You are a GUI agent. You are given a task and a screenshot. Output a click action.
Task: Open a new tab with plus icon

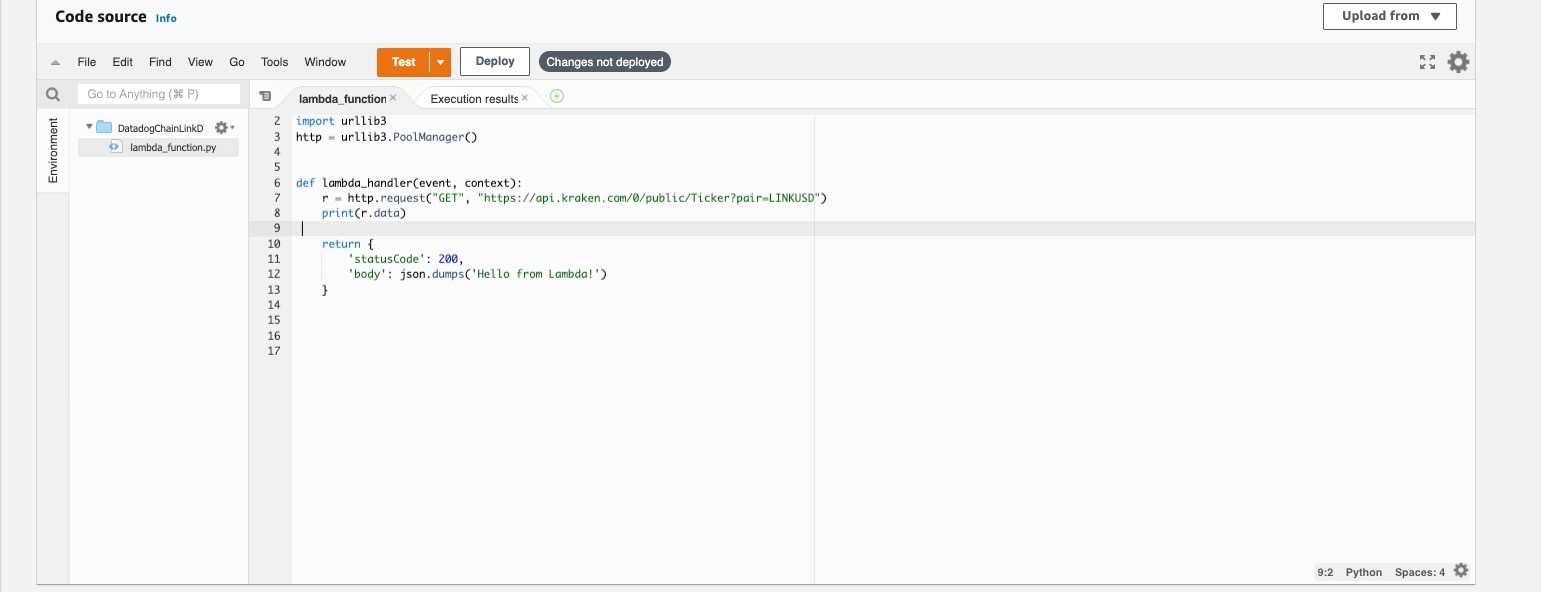[557, 97]
